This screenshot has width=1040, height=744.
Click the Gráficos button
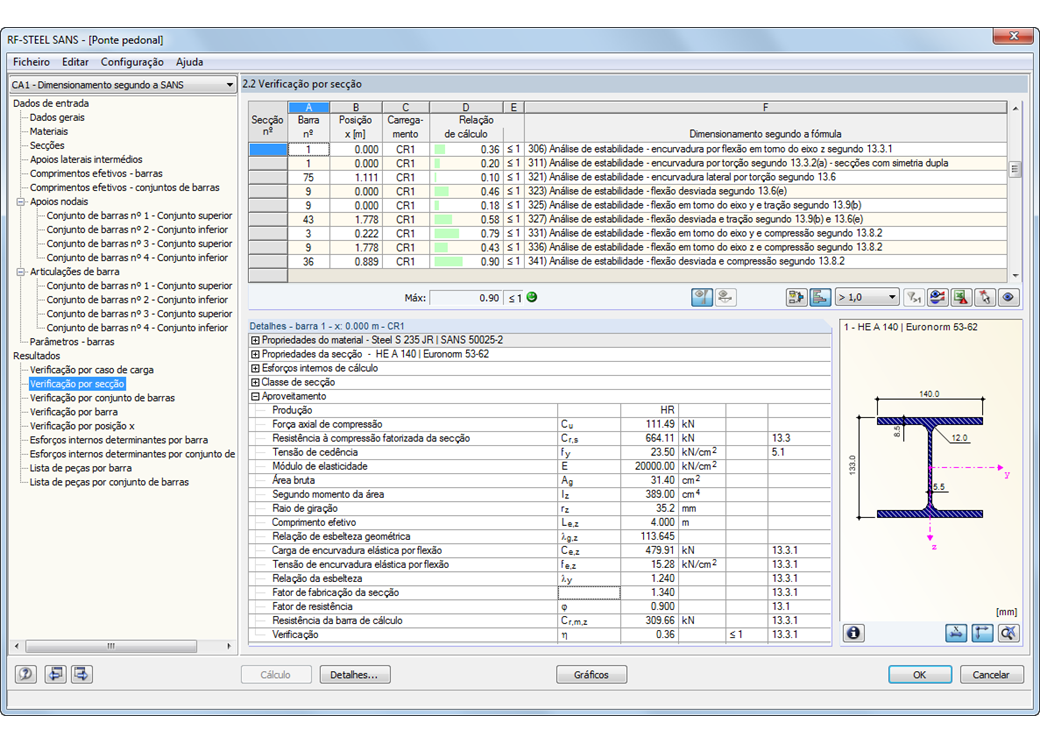(591, 675)
